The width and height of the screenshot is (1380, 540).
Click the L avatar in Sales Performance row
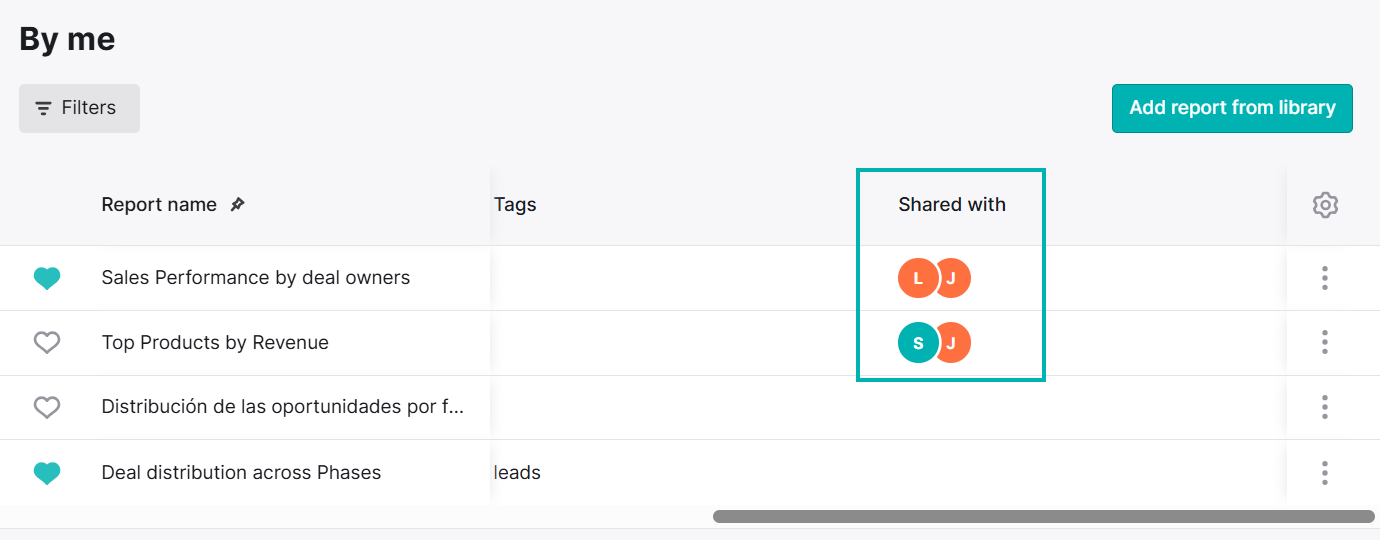pyautogui.click(x=918, y=278)
